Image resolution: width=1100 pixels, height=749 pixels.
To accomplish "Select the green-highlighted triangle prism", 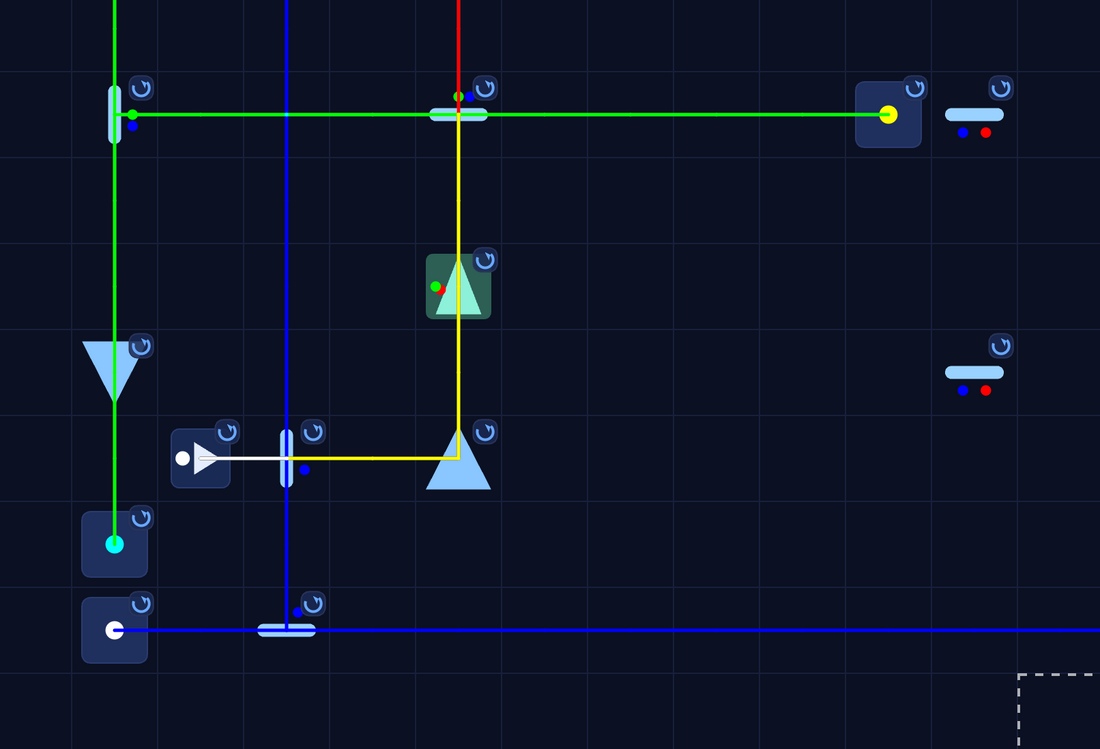I will pos(458,287).
